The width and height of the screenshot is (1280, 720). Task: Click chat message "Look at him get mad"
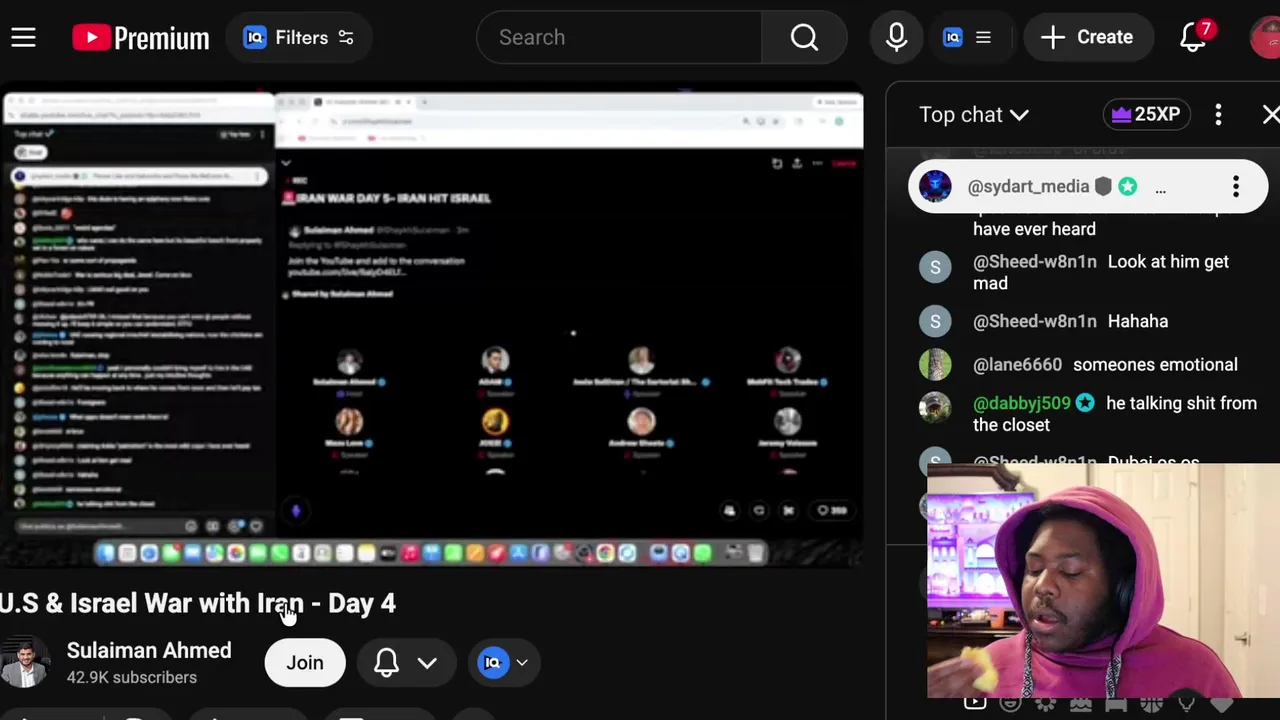click(x=1100, y=272)
